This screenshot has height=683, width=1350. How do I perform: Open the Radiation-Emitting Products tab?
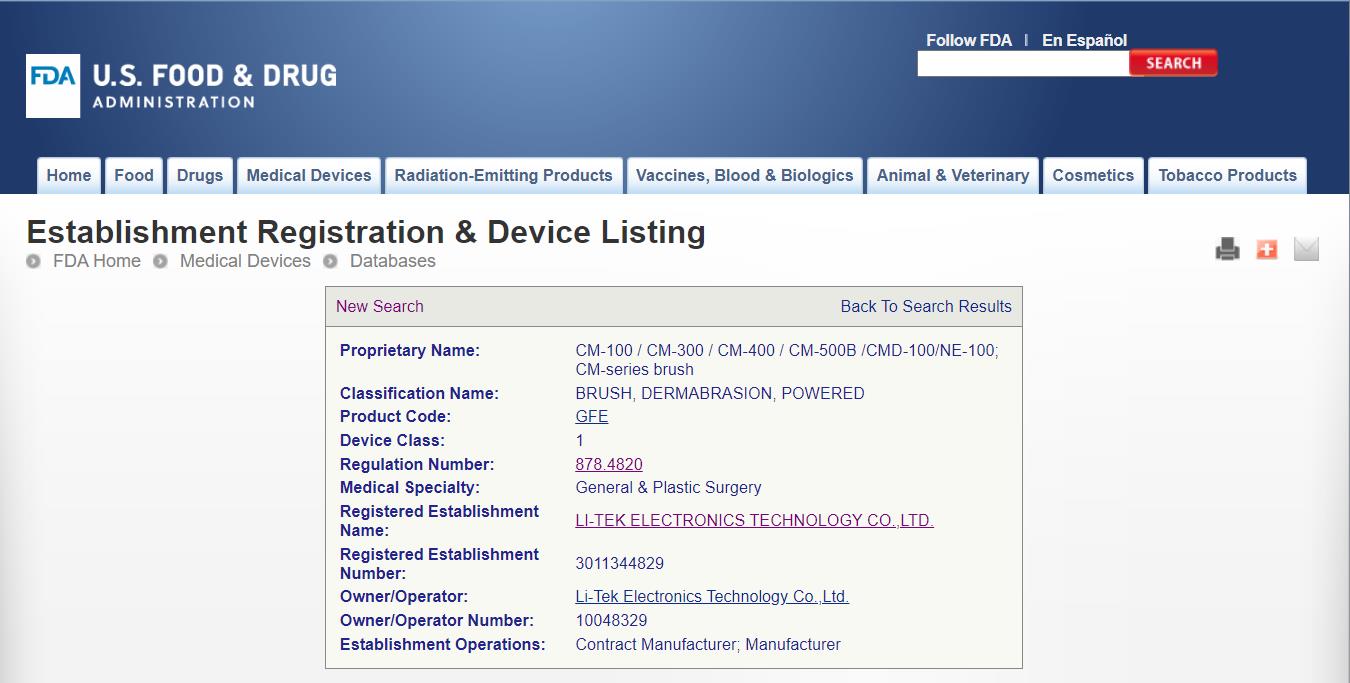[x=503, y=175]
